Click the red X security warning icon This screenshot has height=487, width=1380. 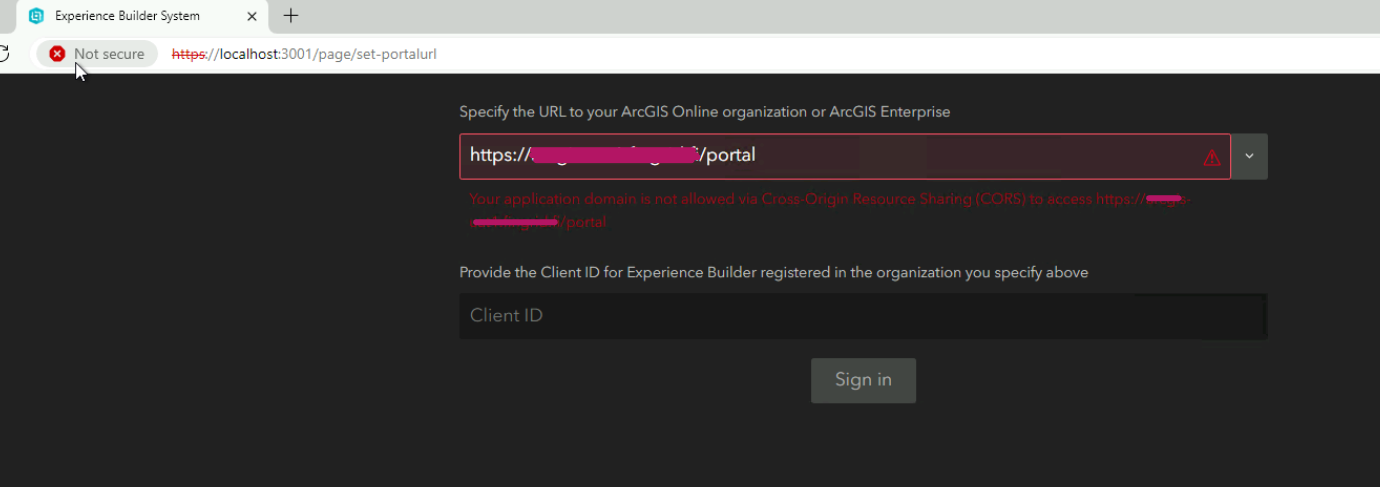[58, 54]
